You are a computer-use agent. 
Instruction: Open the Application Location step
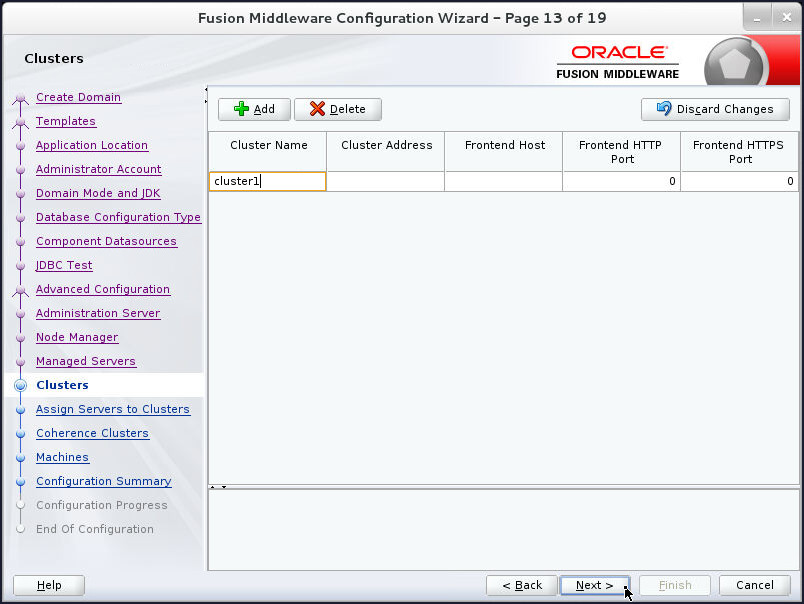coord(92,145)
